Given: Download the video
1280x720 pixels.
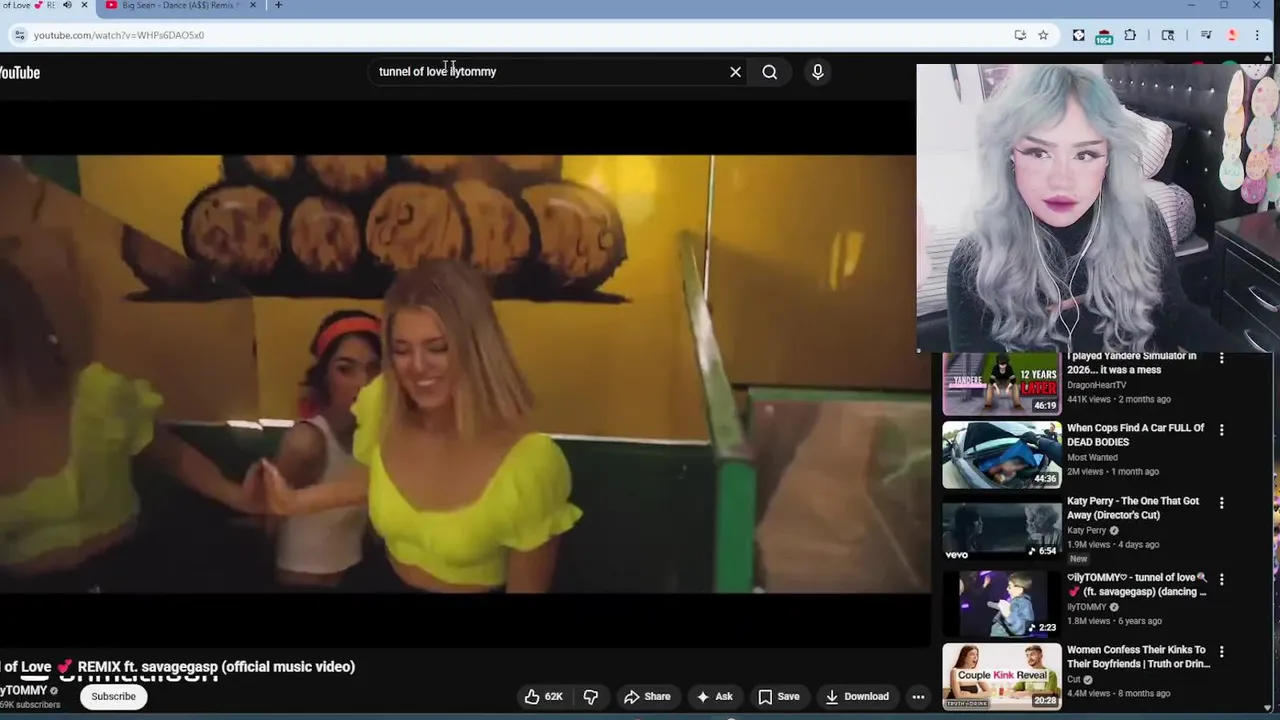Looking at the screenshot, I should [x=857, y=697].
